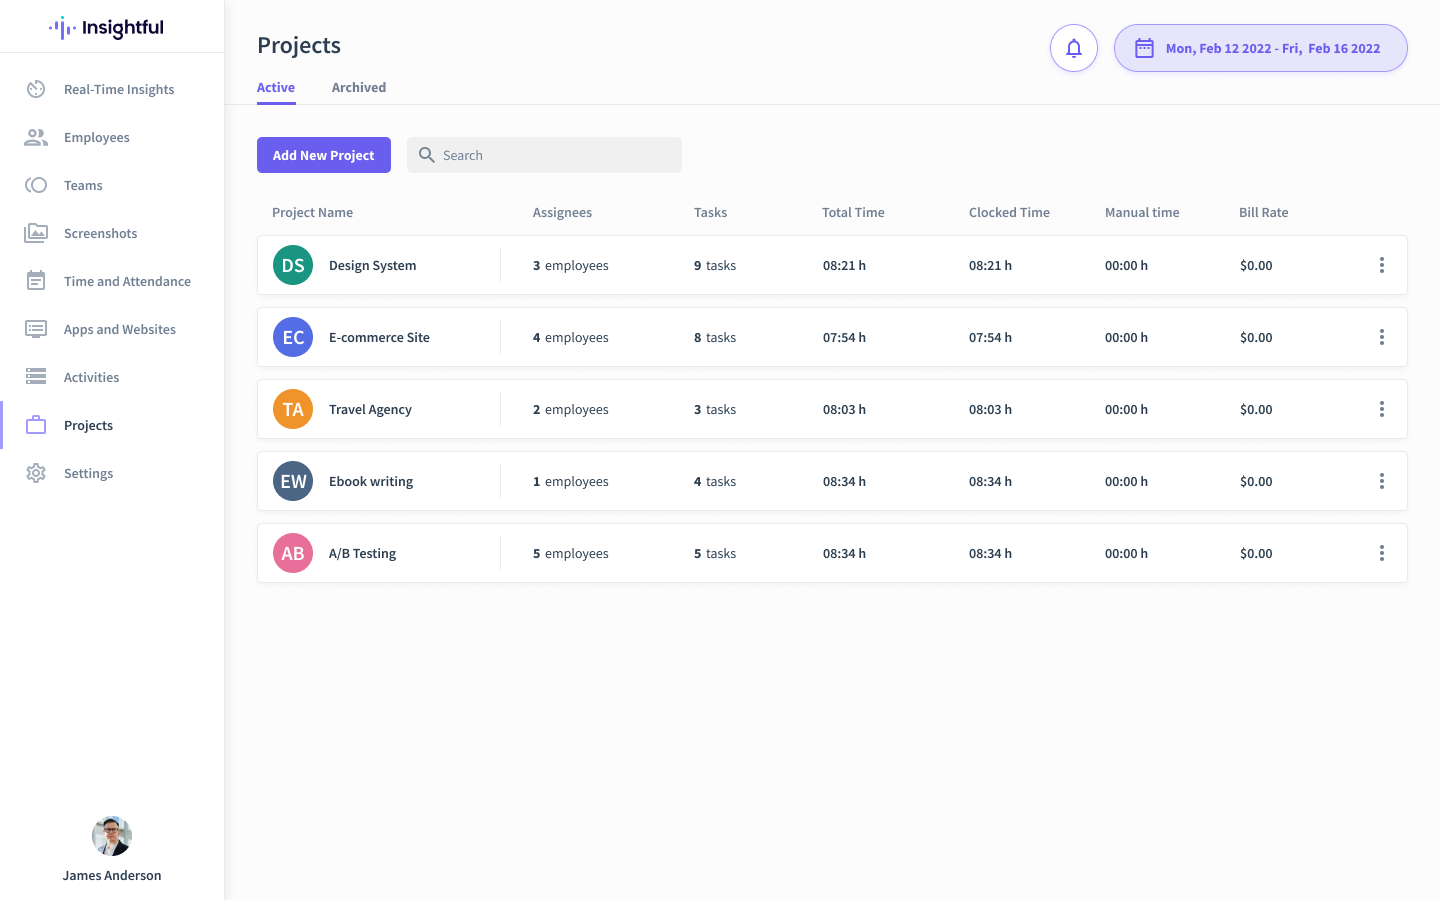
Task: Switch to the Archived tab
Action: tap(358, 87)
